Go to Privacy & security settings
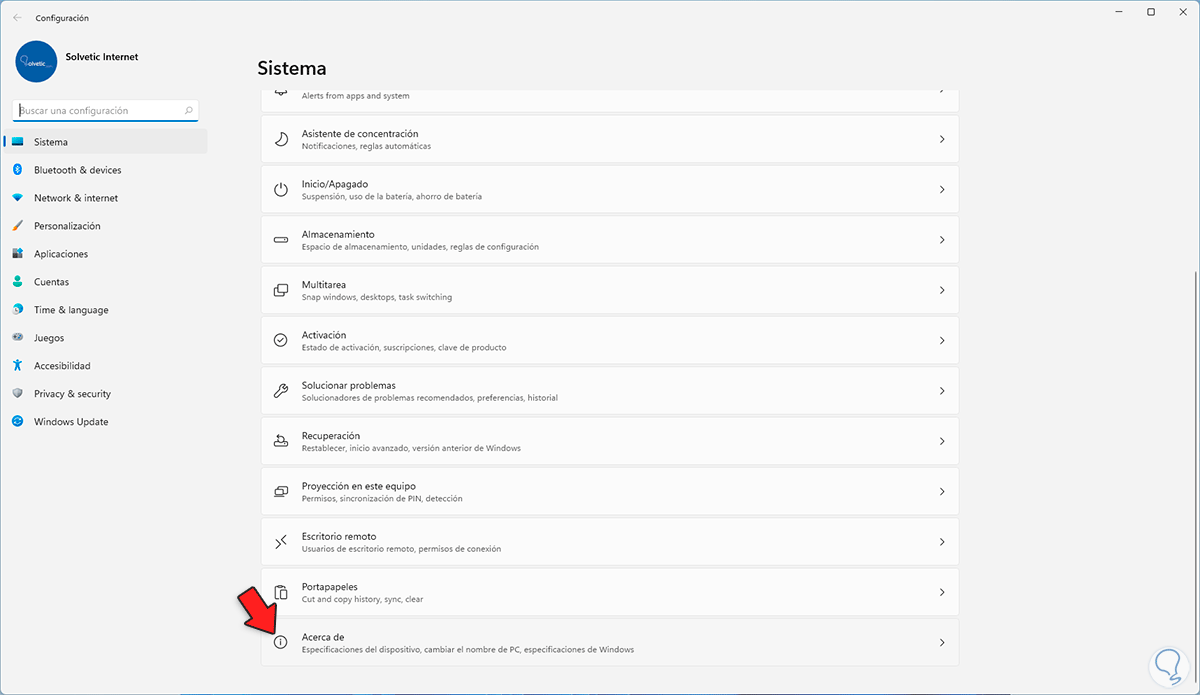Screen dimensions: 1200x695 point(72,394)
